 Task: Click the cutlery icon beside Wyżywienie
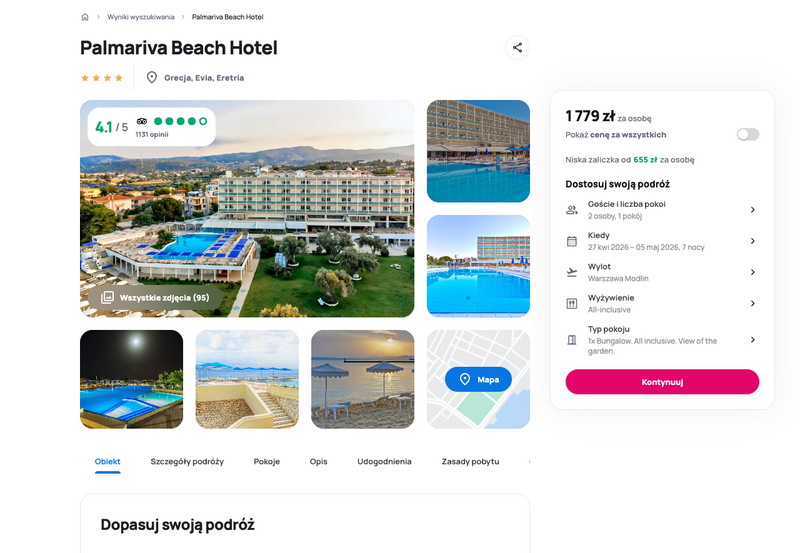pyautogui.click(x=572, y=304)
